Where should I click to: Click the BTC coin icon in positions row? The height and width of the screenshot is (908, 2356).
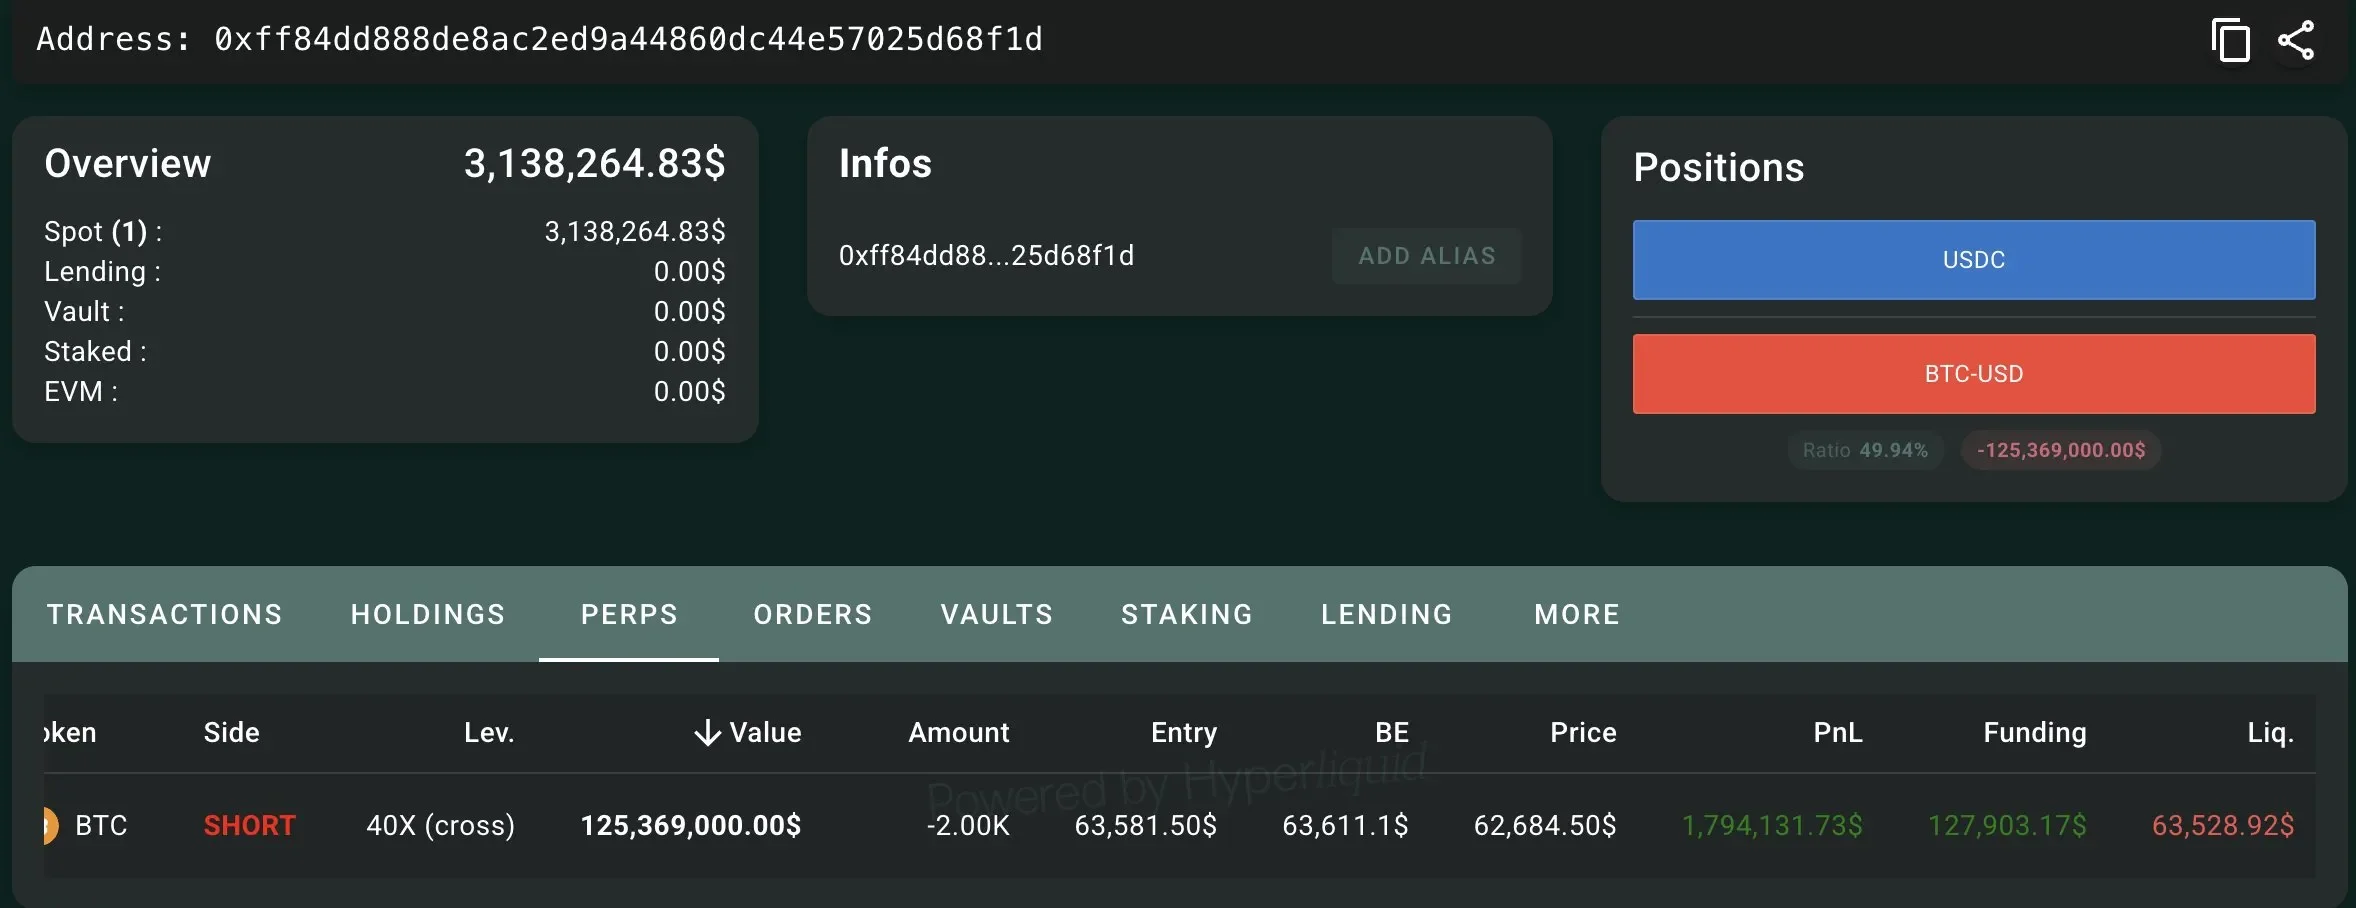click(x=50, y=826)
